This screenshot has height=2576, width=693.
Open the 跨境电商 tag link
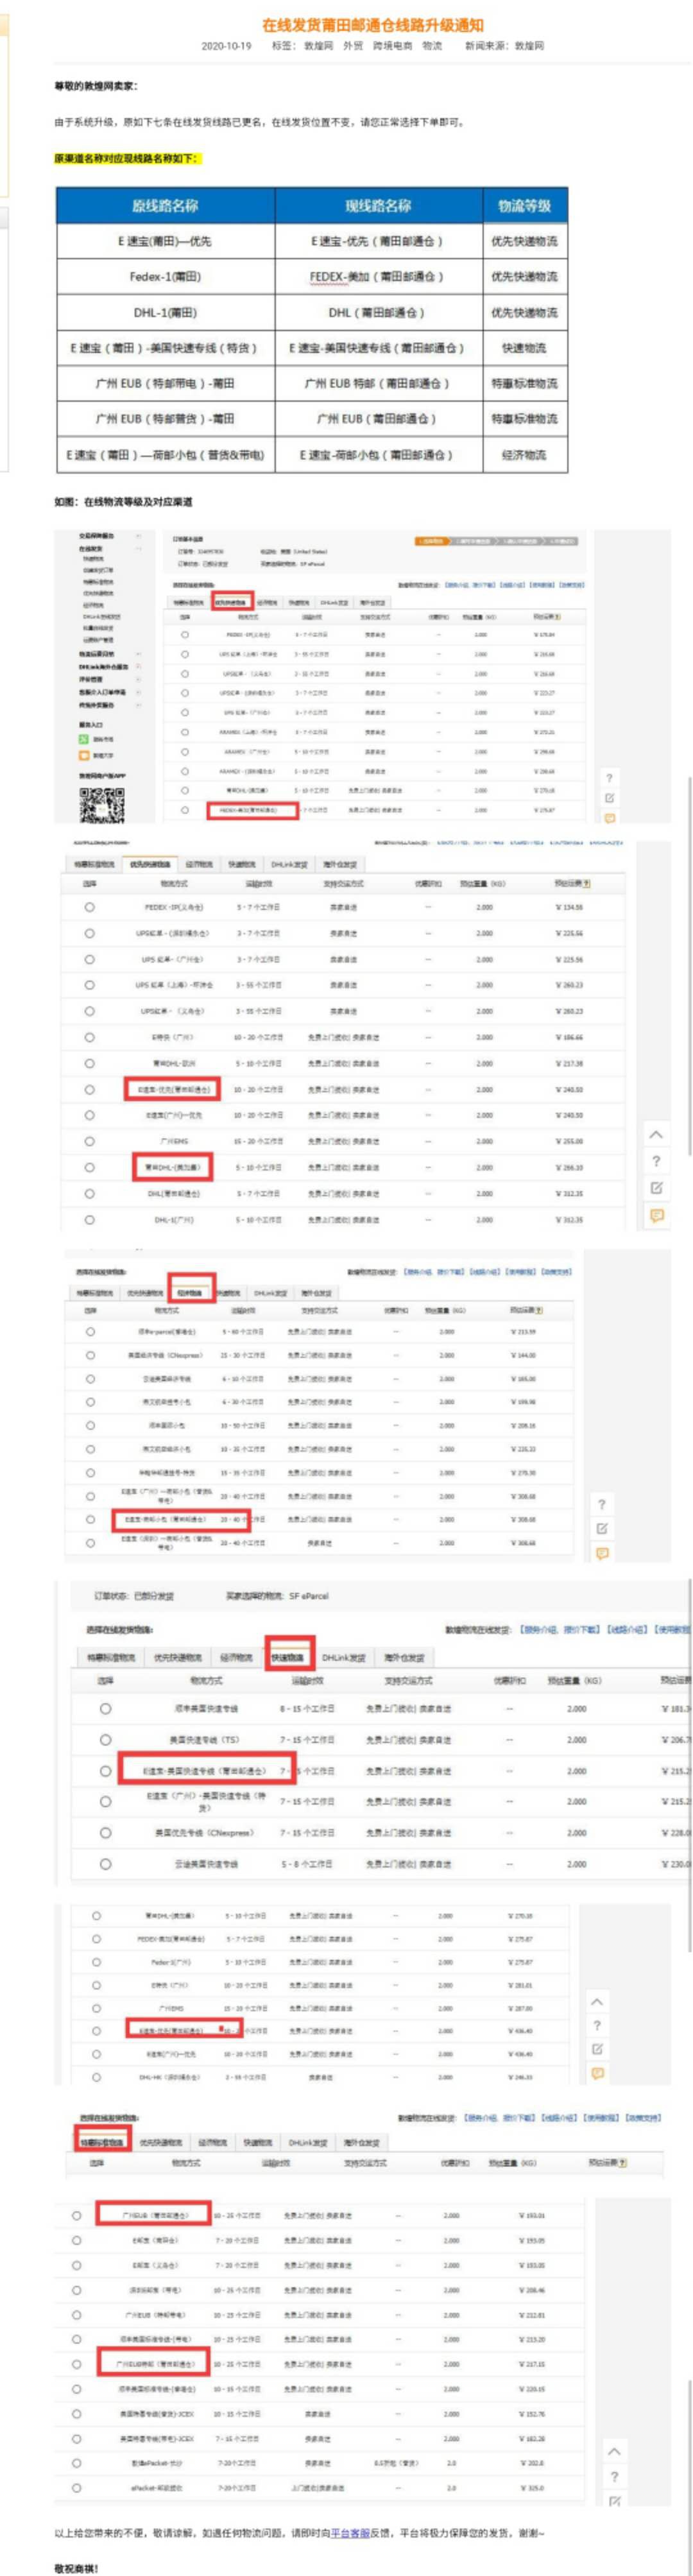pyautogui.click(x=392, y=46)
